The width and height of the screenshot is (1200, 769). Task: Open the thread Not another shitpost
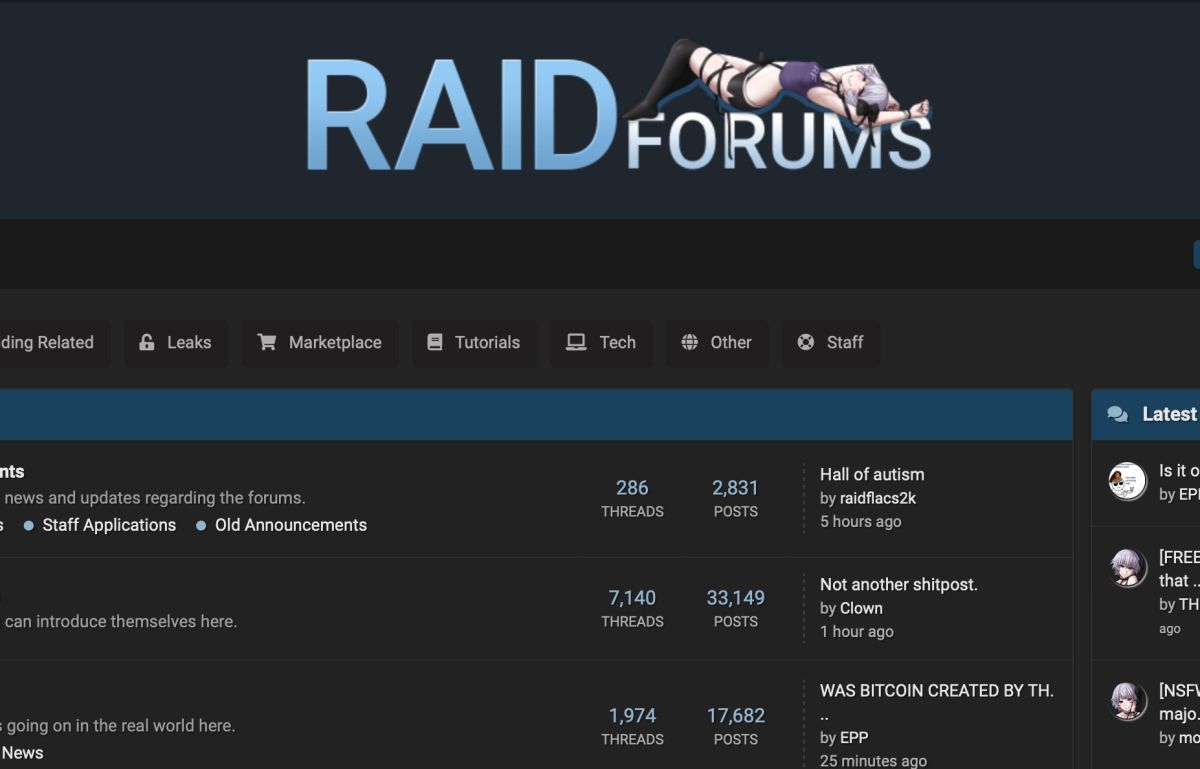(x=898, y=584)
